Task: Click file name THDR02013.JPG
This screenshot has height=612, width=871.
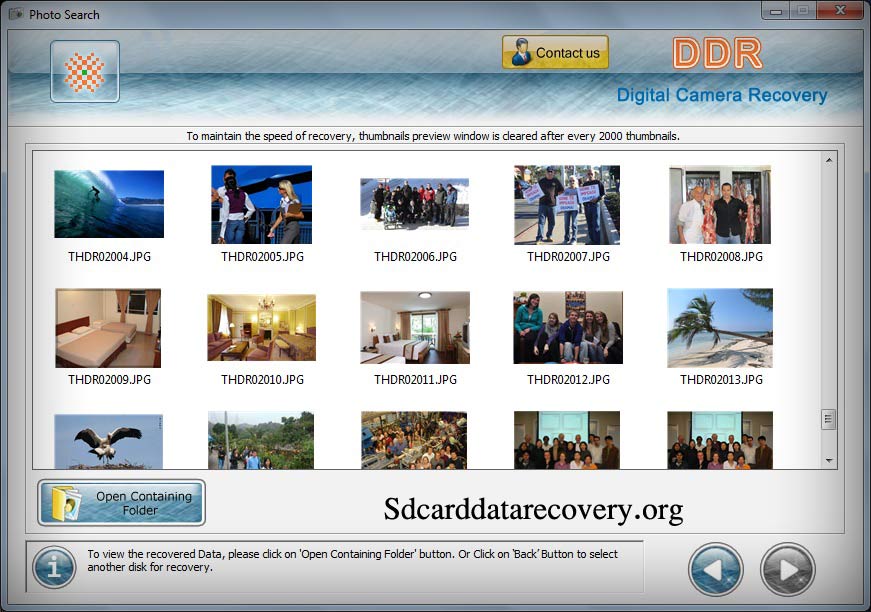Action: (x=722, y=379)
